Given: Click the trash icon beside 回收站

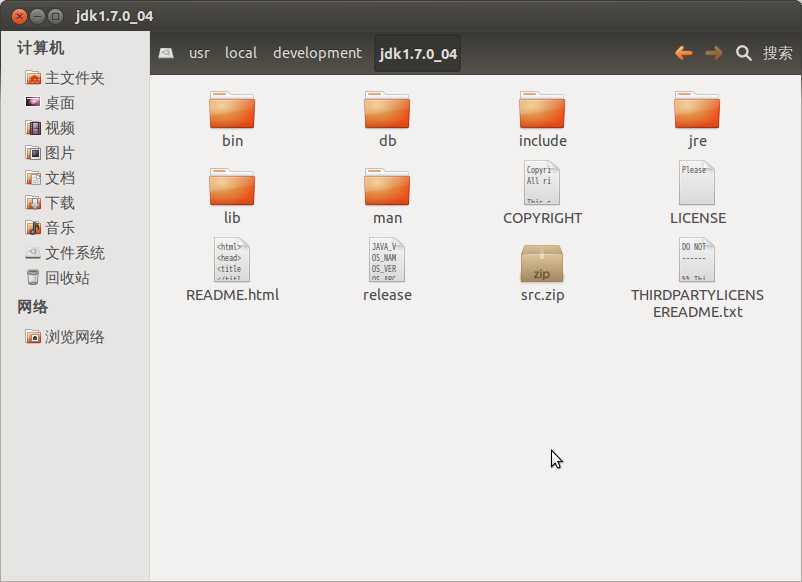Looking at the screenshot, I should [33, 277].
